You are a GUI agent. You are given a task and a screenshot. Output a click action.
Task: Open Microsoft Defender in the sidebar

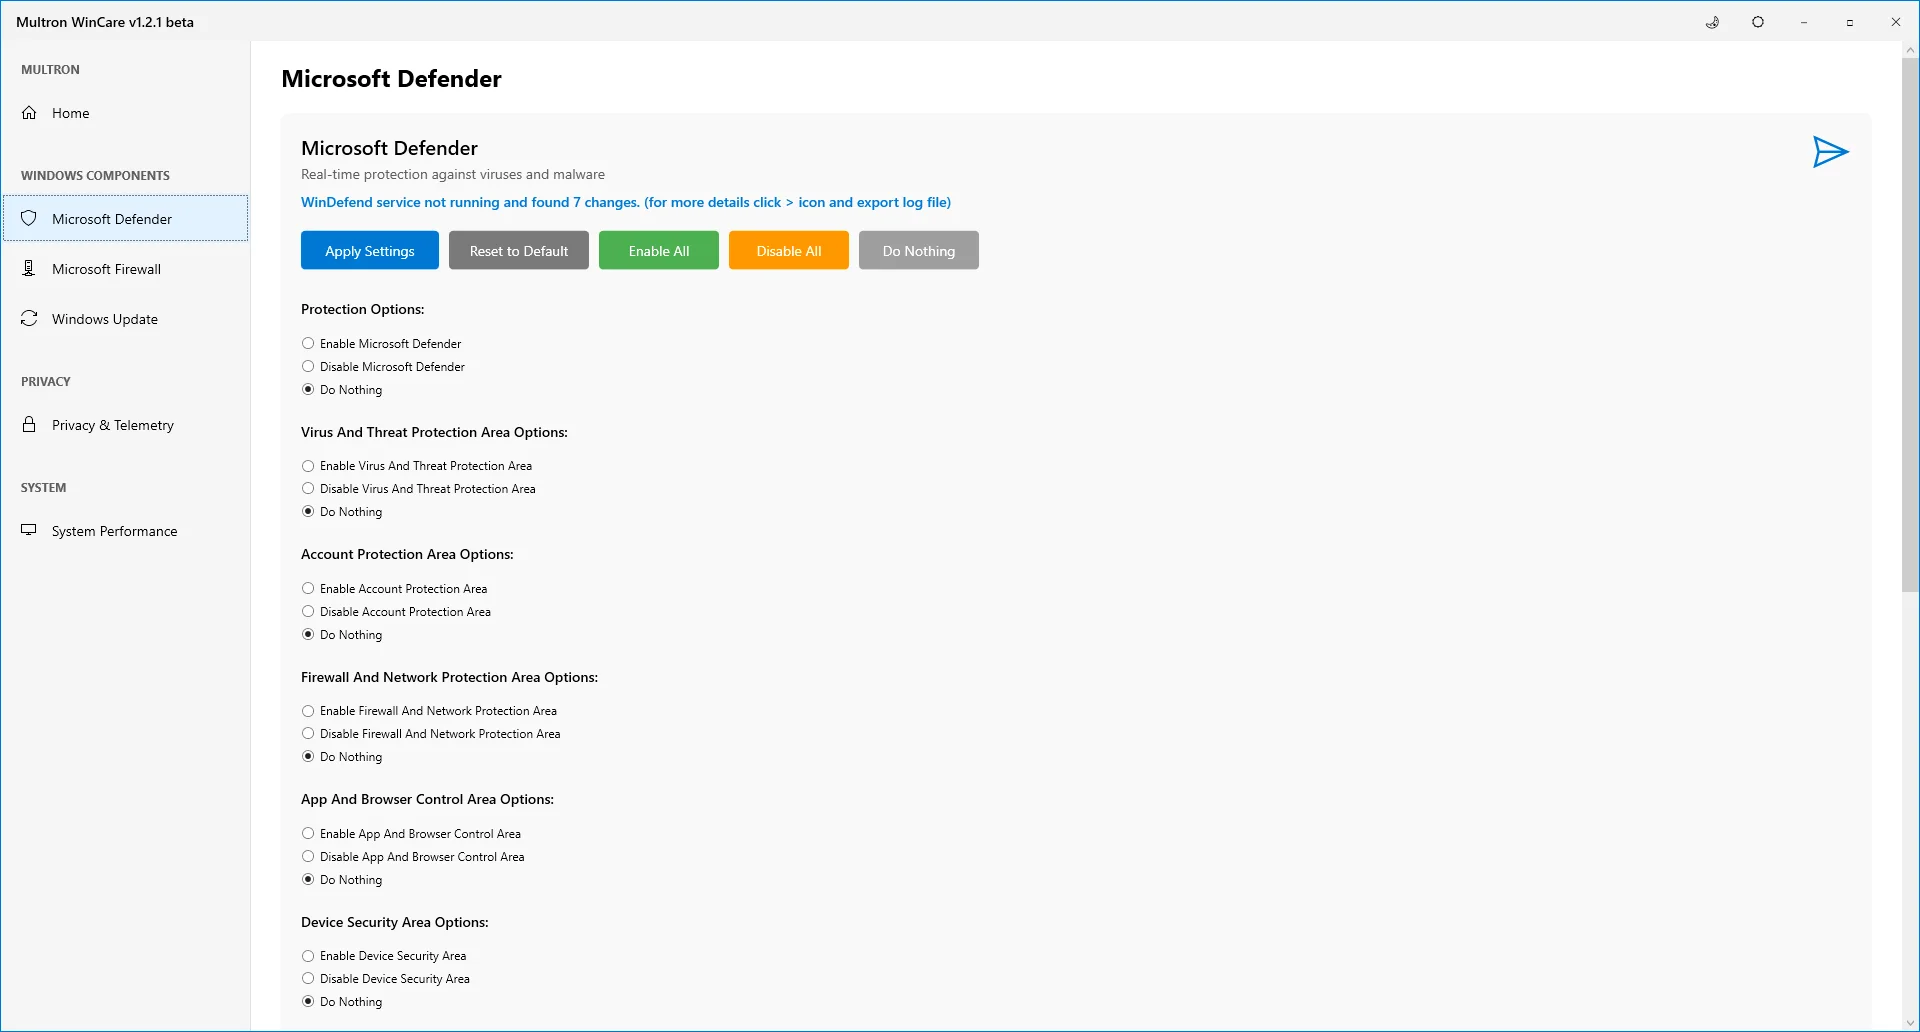[126, 219]
